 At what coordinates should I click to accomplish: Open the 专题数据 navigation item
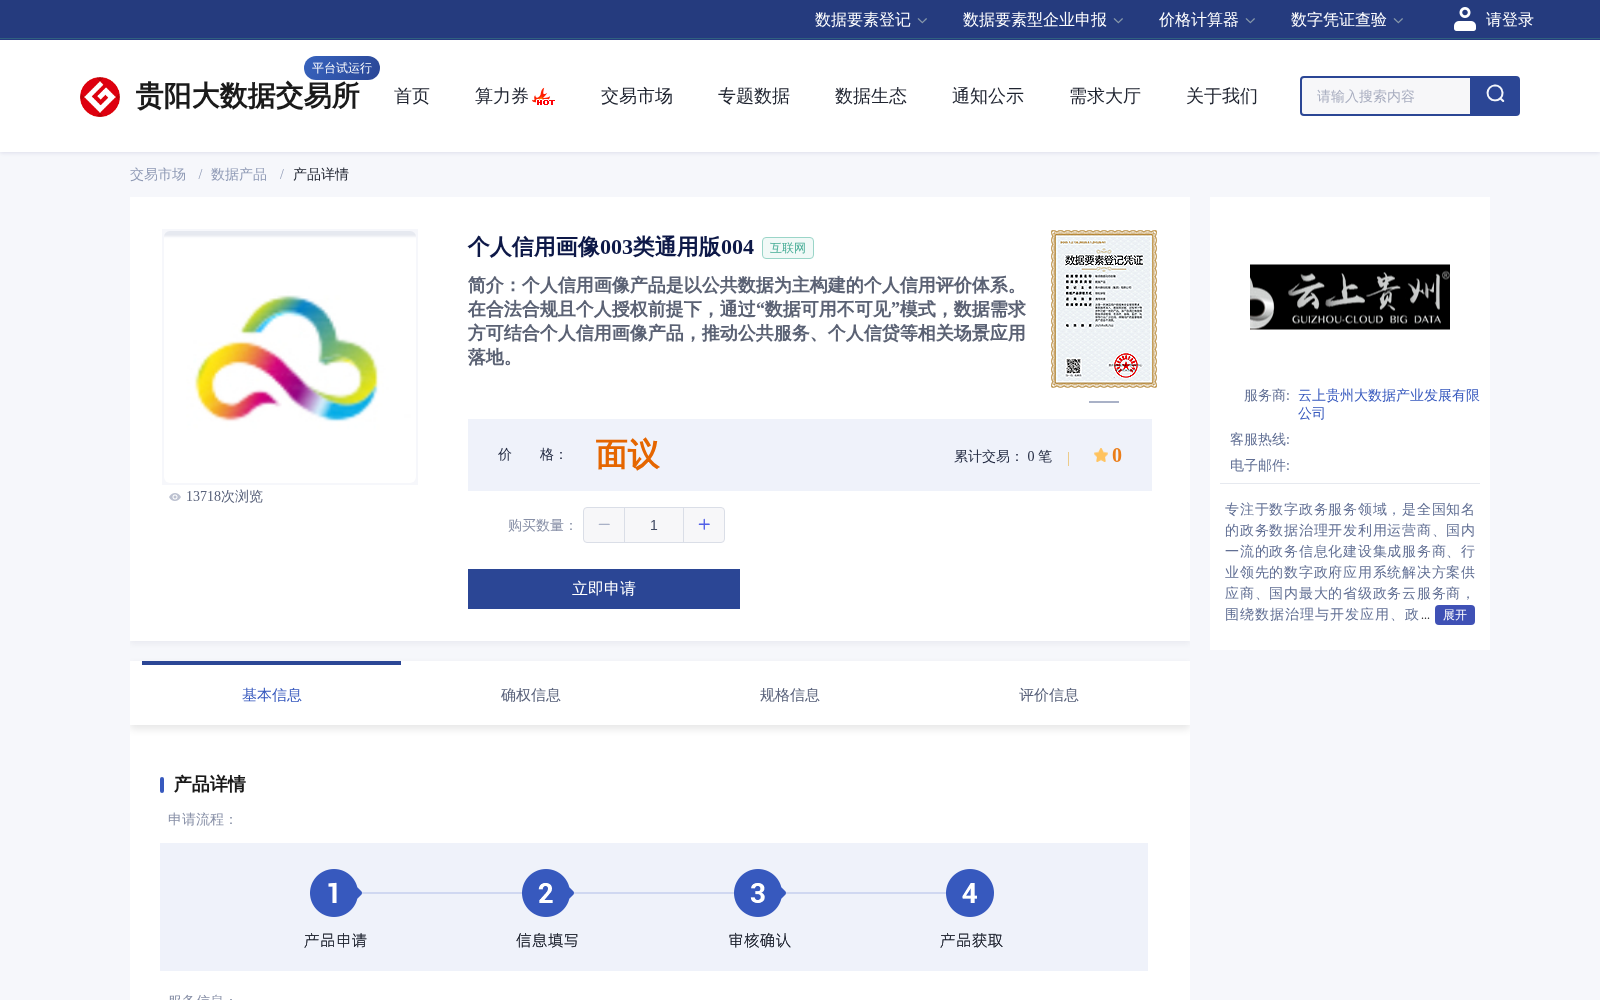tap(754, 96)
